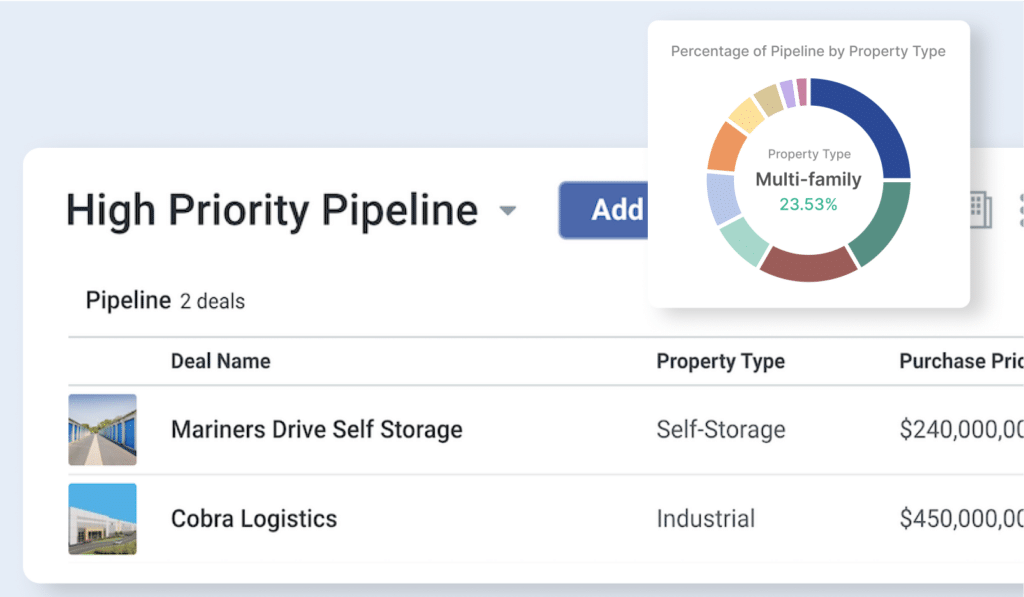Sort by the Property Type column header
Image resolution: width=1024 pixels, height=597 pixels.
720,361
